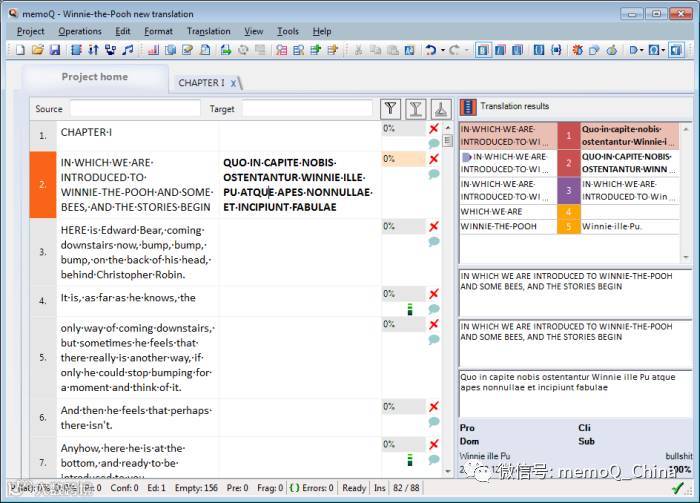The height and width of the screenshot is (503, 700).
Task: Click segment grid scroll-up arrow
Action: (448, 128)
